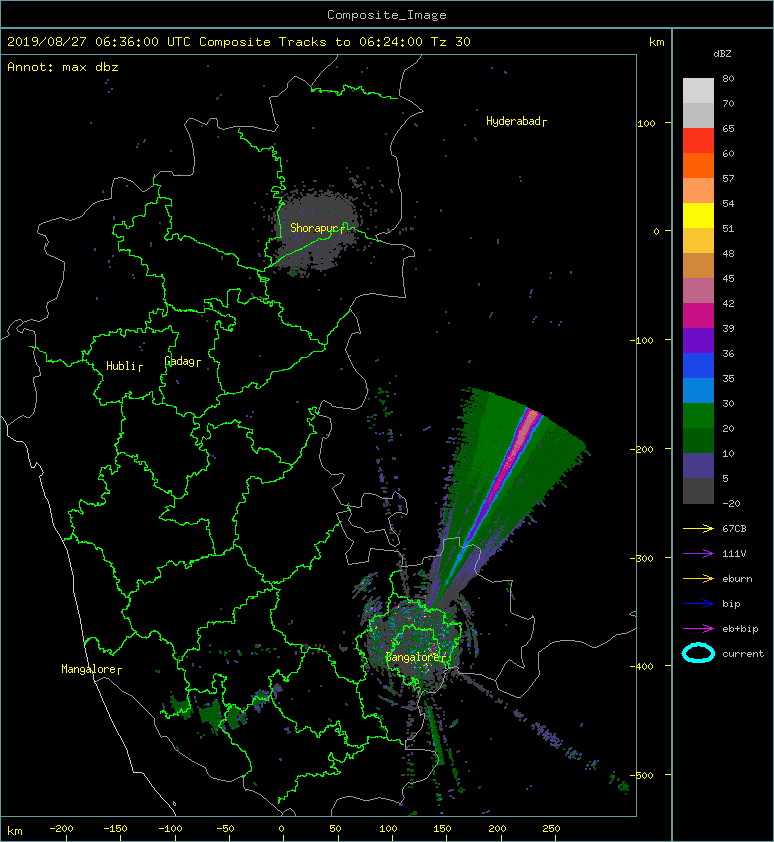Pick the magenta 39-42 dBZ swatch
Image resolution: width=774 pixels, height=842 pixels.
point(698,315)
